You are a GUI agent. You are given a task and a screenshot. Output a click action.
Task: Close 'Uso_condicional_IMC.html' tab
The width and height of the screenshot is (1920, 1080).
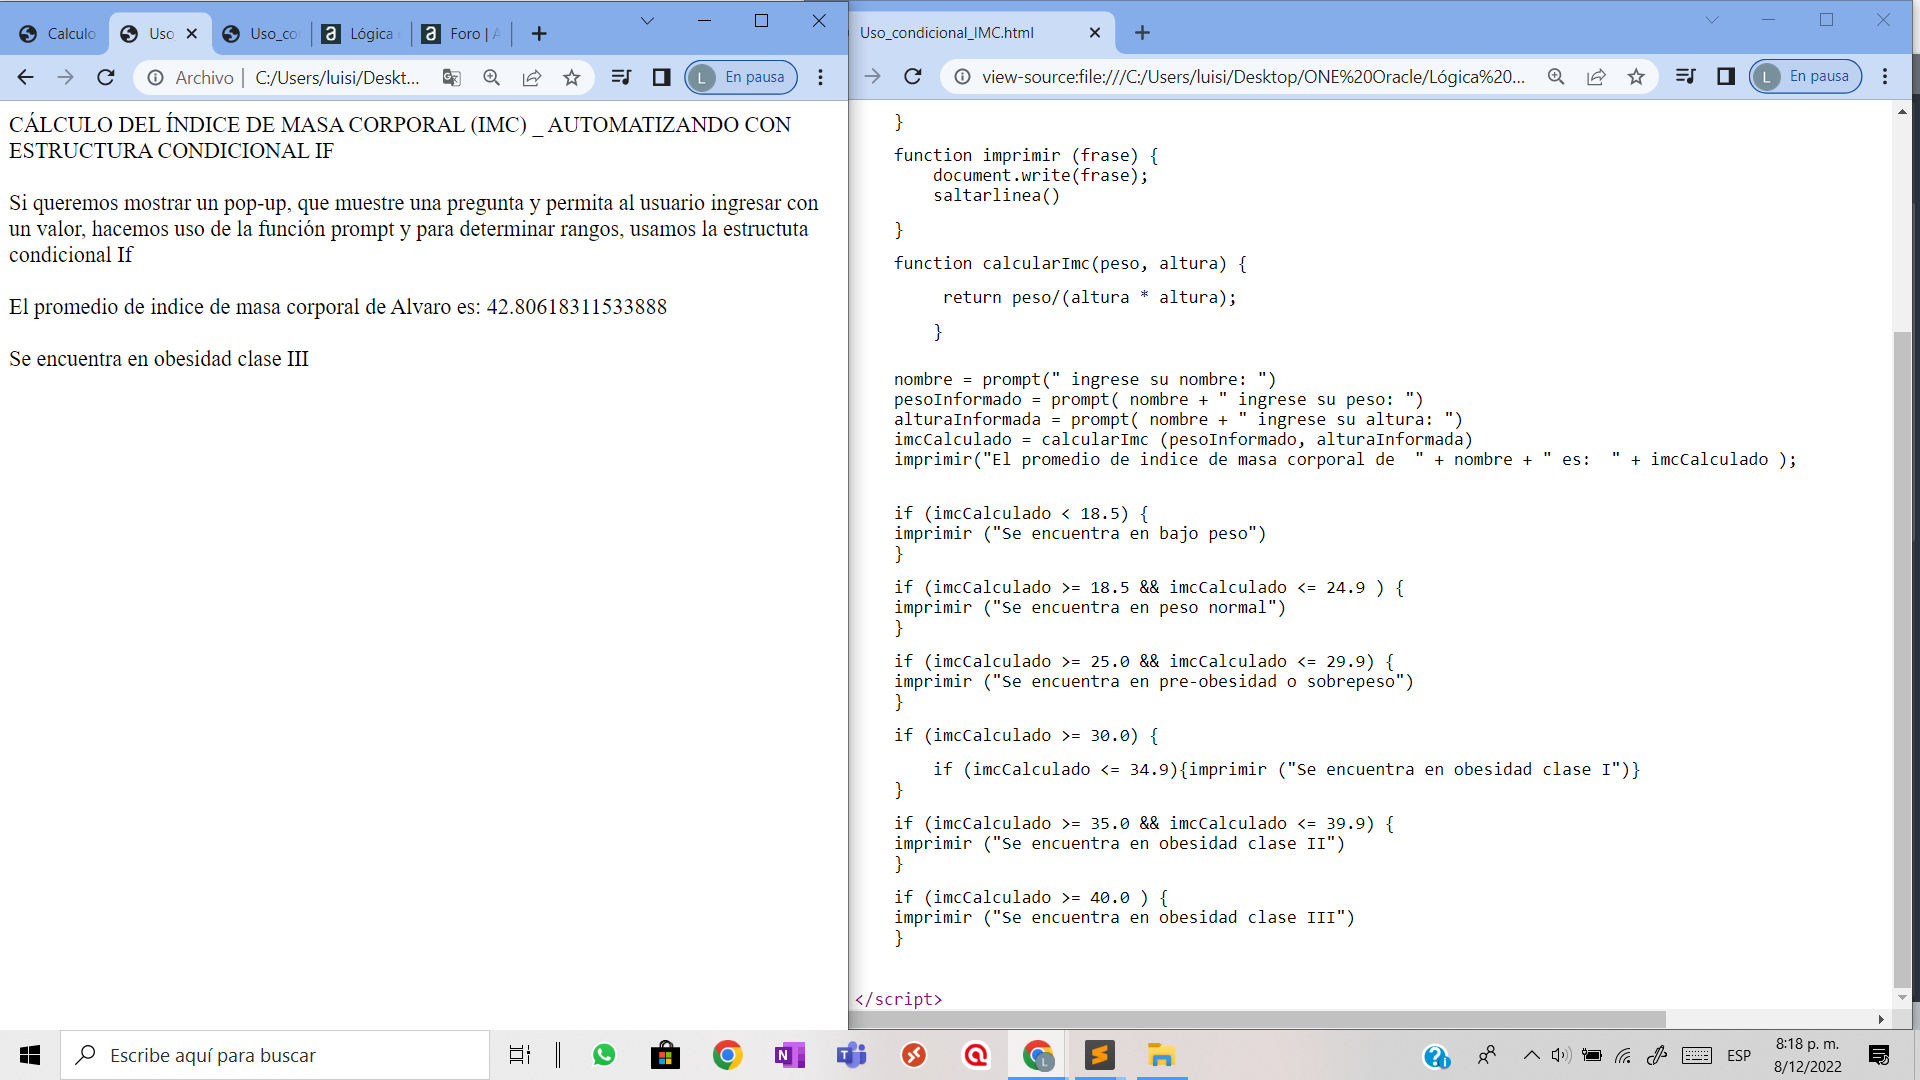click(x=1095, y=33)
